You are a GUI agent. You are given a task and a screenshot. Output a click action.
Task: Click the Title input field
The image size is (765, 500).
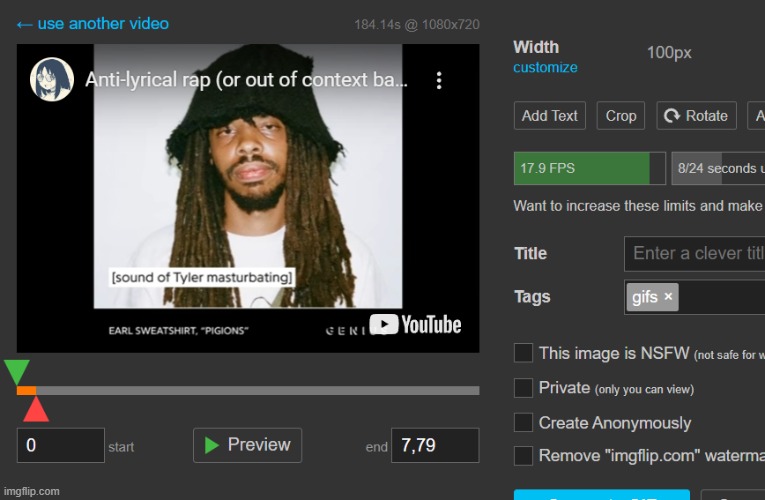click(x=694, y=254)
